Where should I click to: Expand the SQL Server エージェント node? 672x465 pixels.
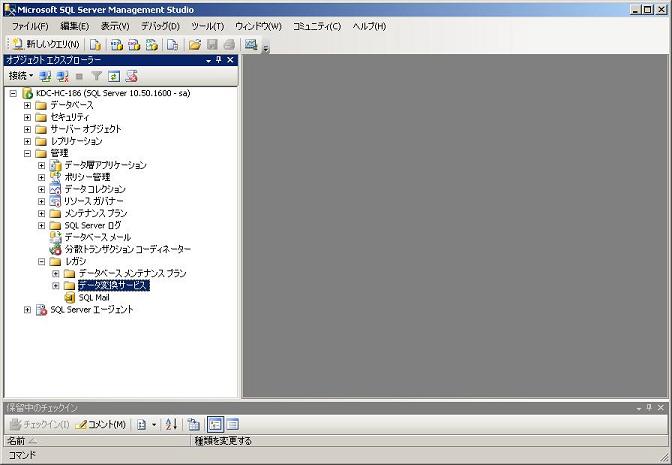[x=27, y=309]
